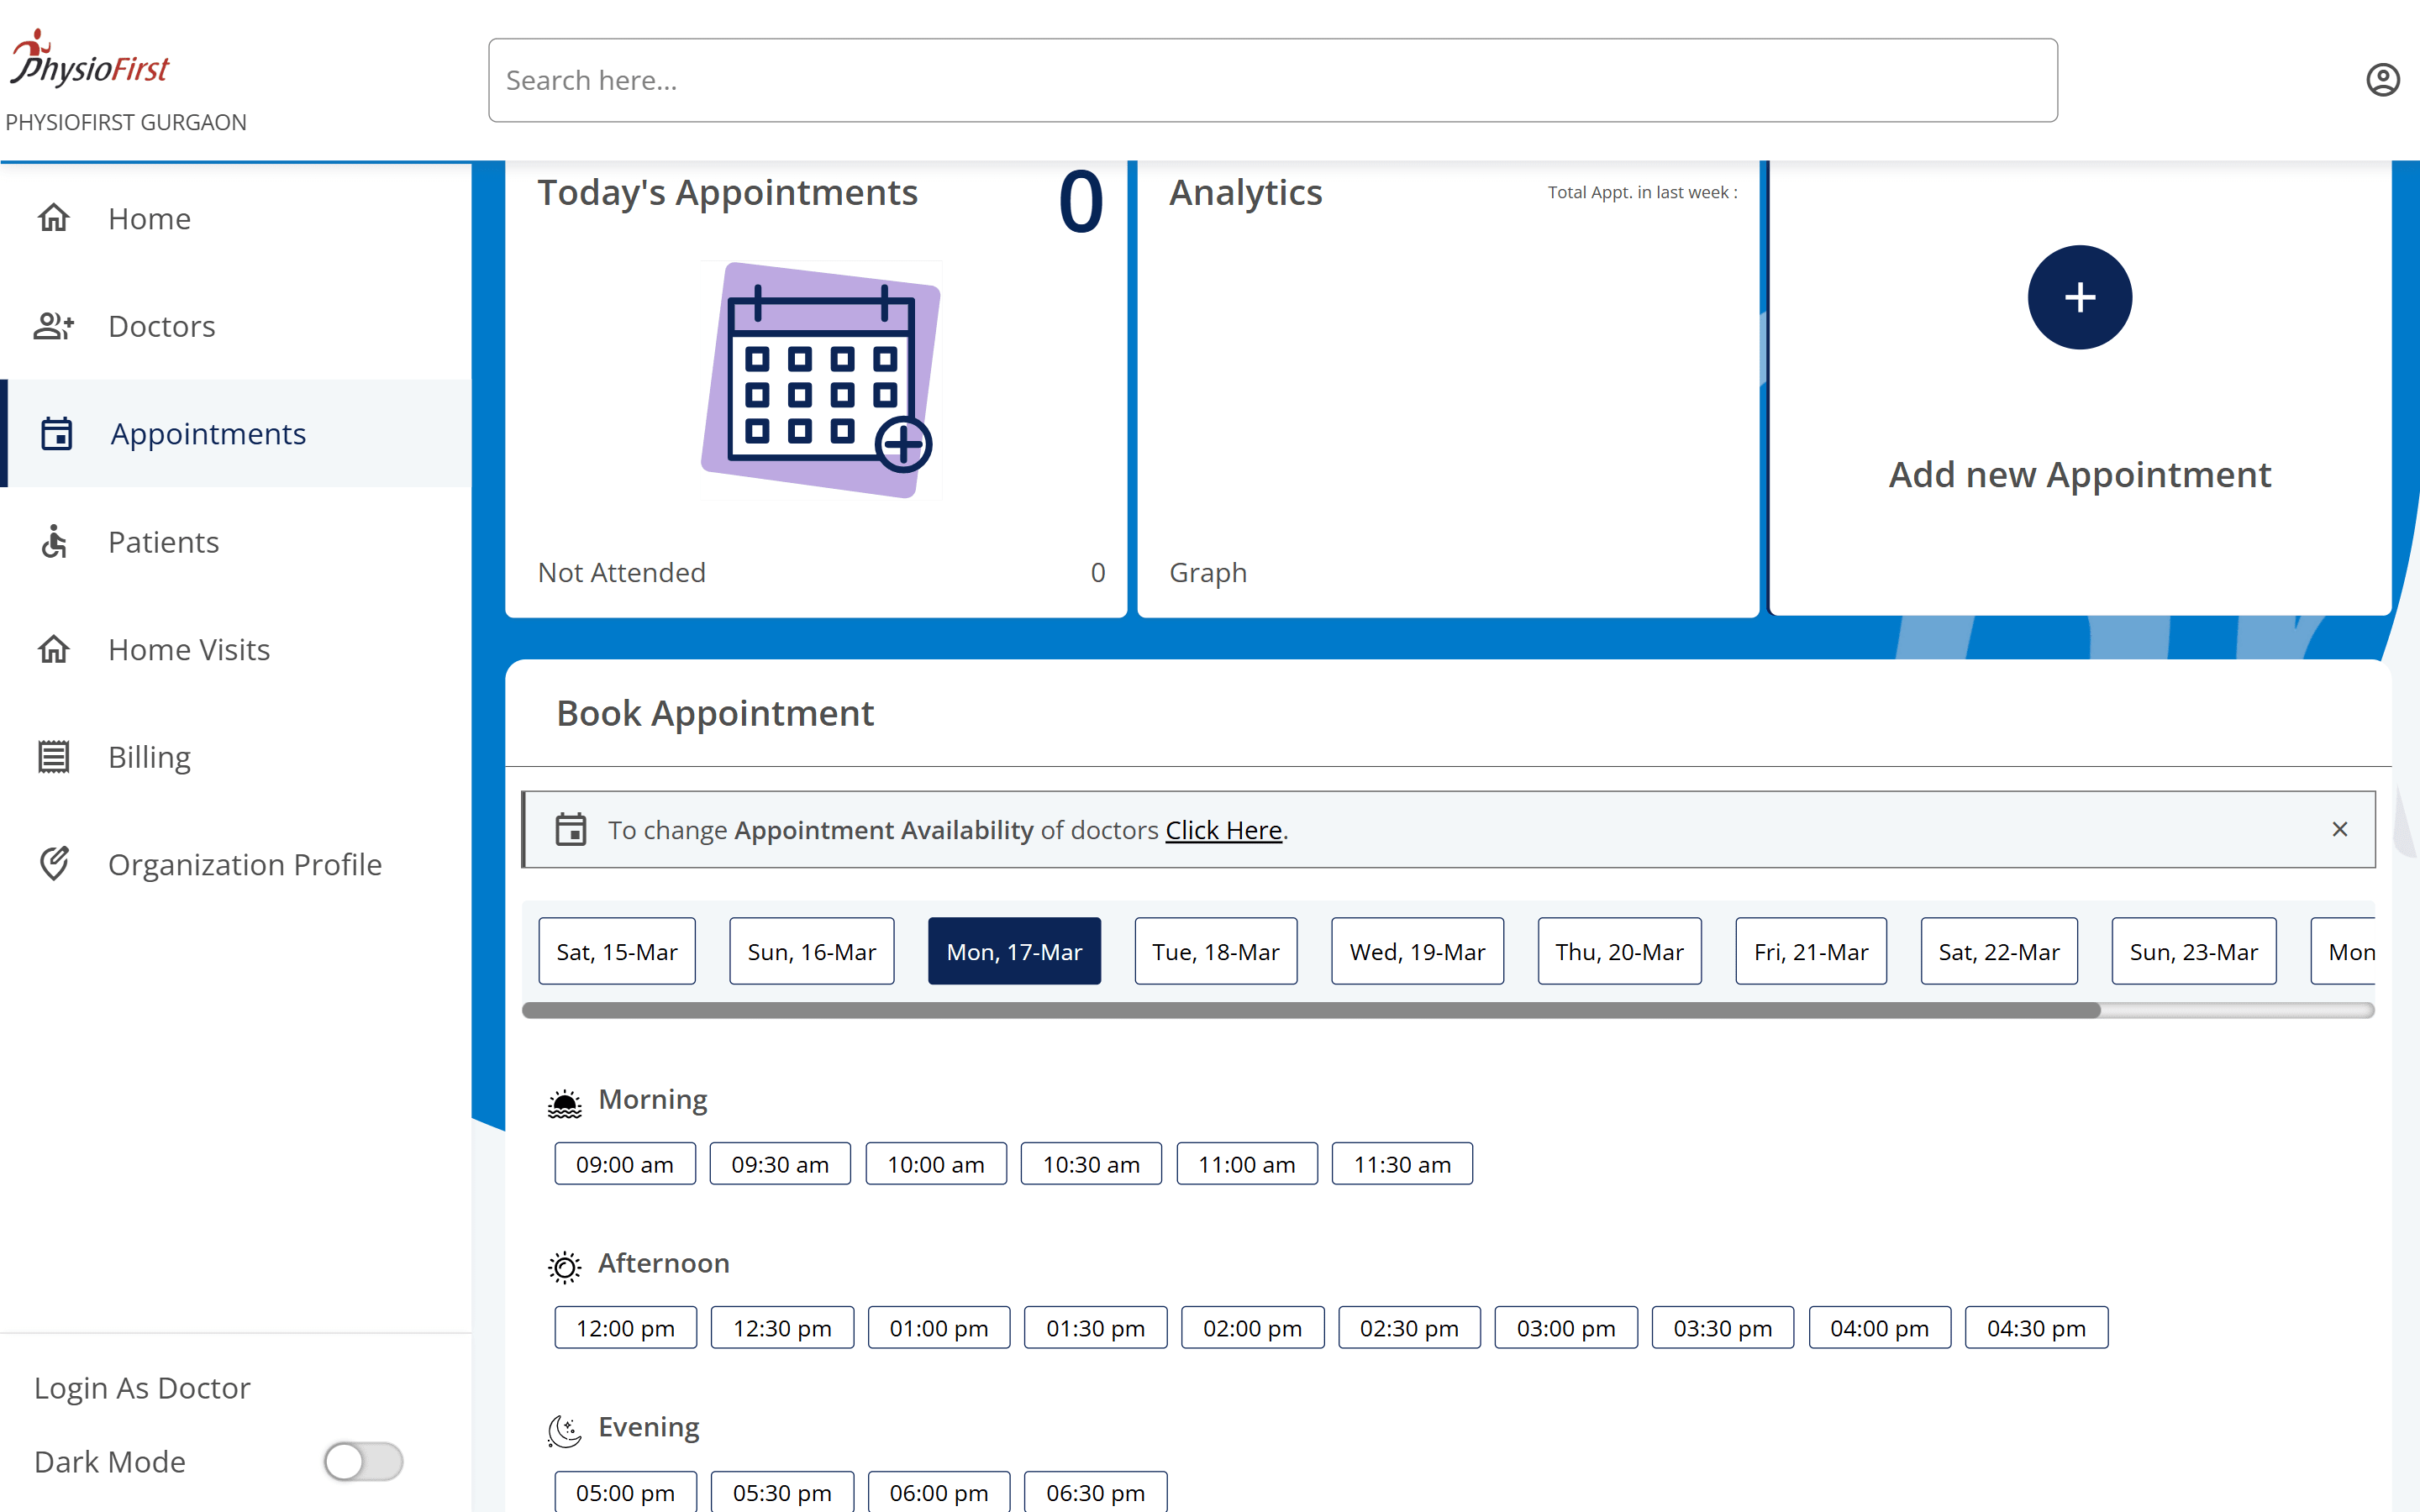Select date Sun, 16-Mar

(x=811, y=951)
